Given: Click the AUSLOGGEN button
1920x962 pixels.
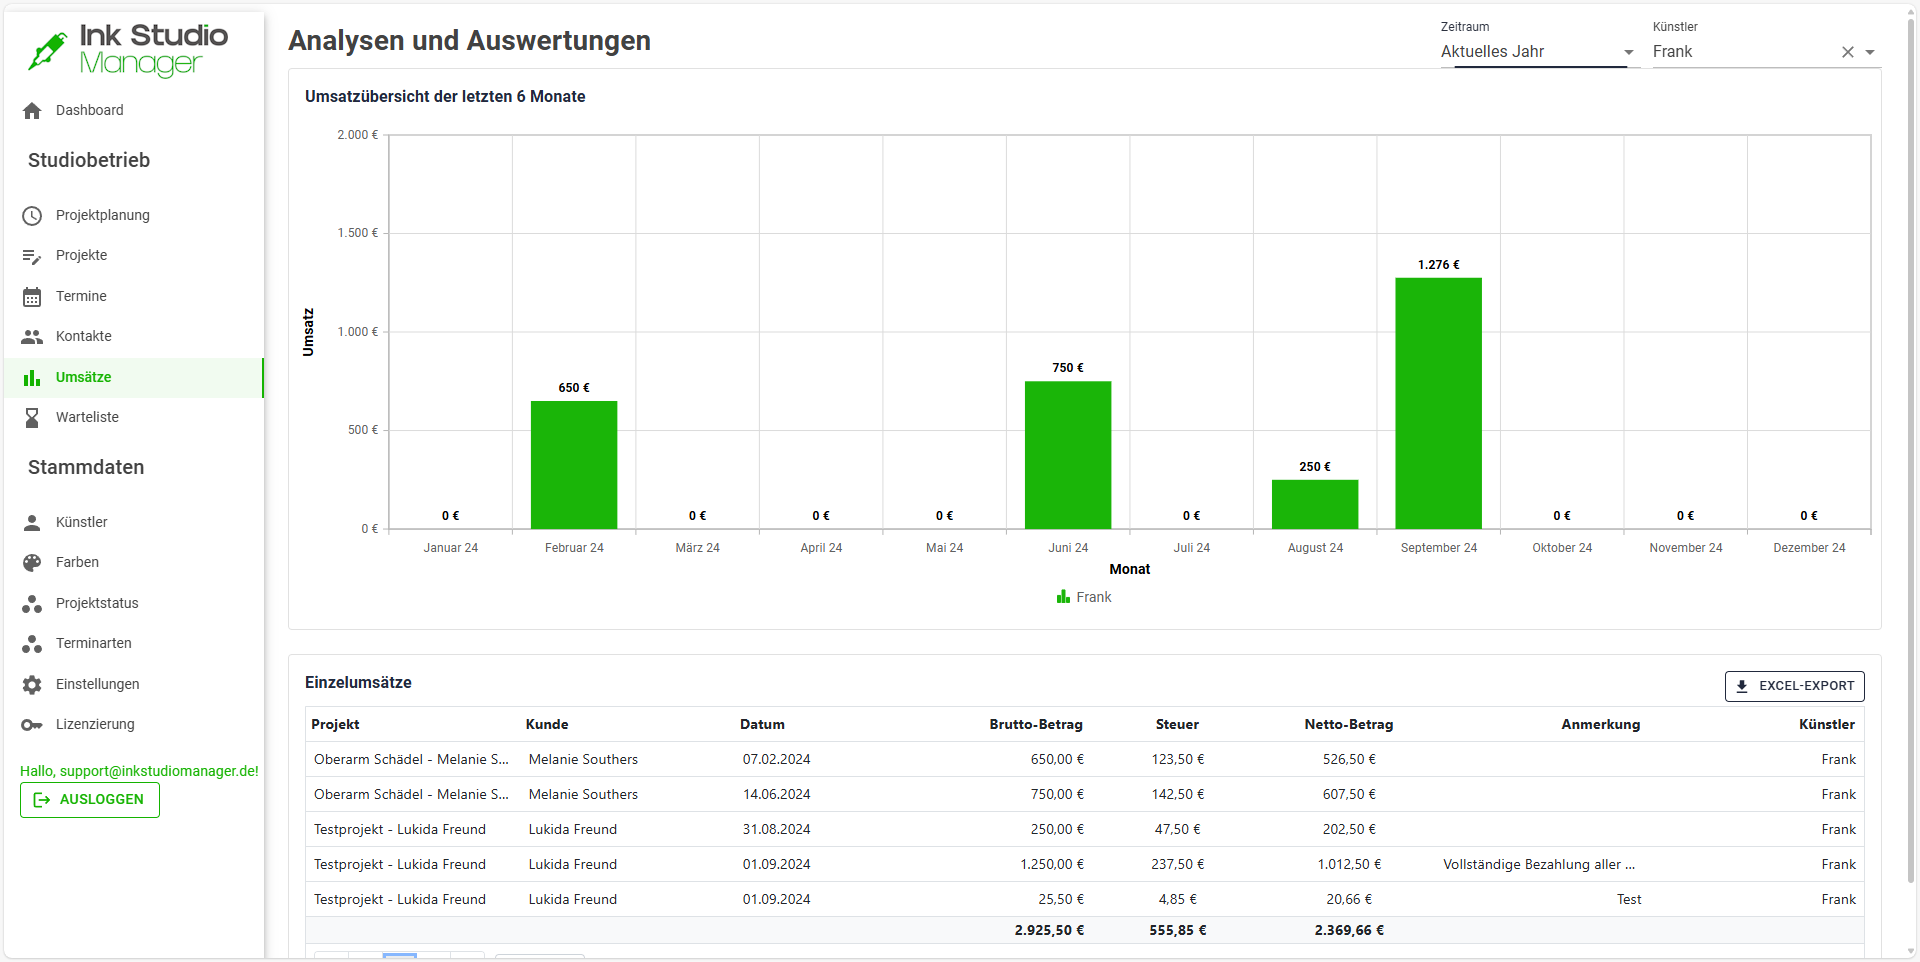Looking at the screenshot, I should (x=90, y=800).
